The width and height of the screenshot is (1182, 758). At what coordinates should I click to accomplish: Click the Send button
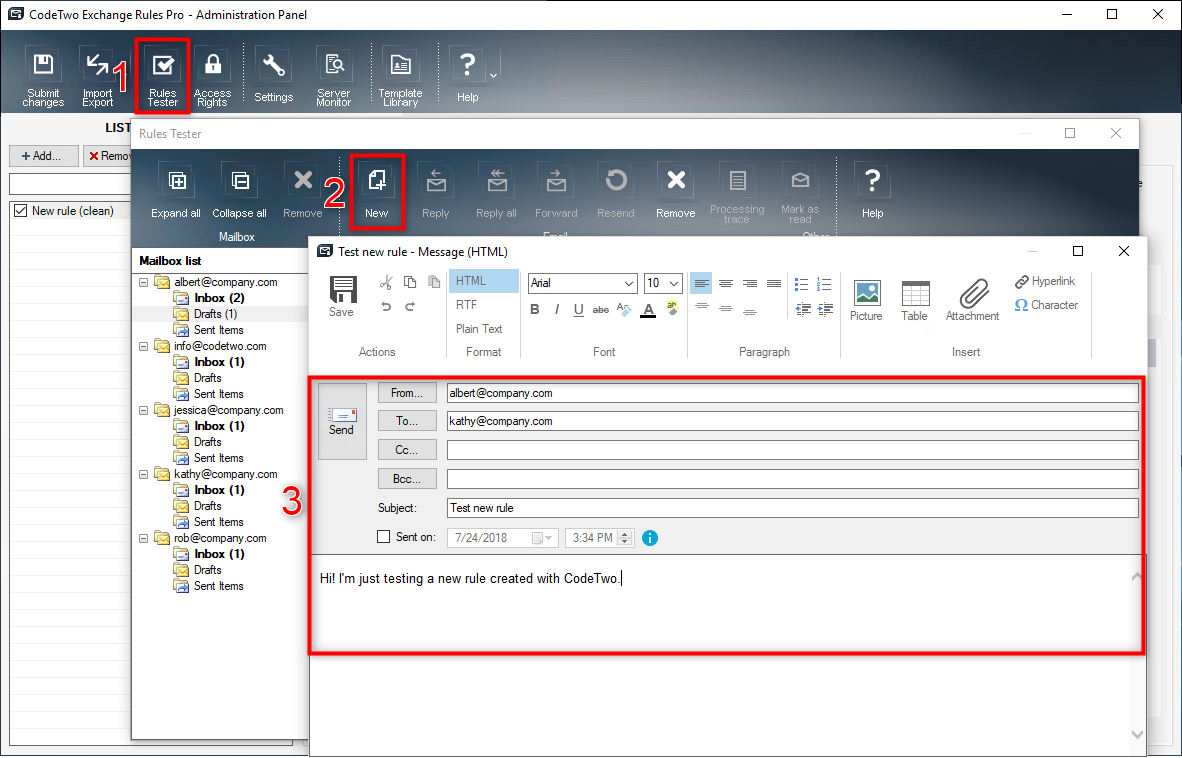pos(342,420)
